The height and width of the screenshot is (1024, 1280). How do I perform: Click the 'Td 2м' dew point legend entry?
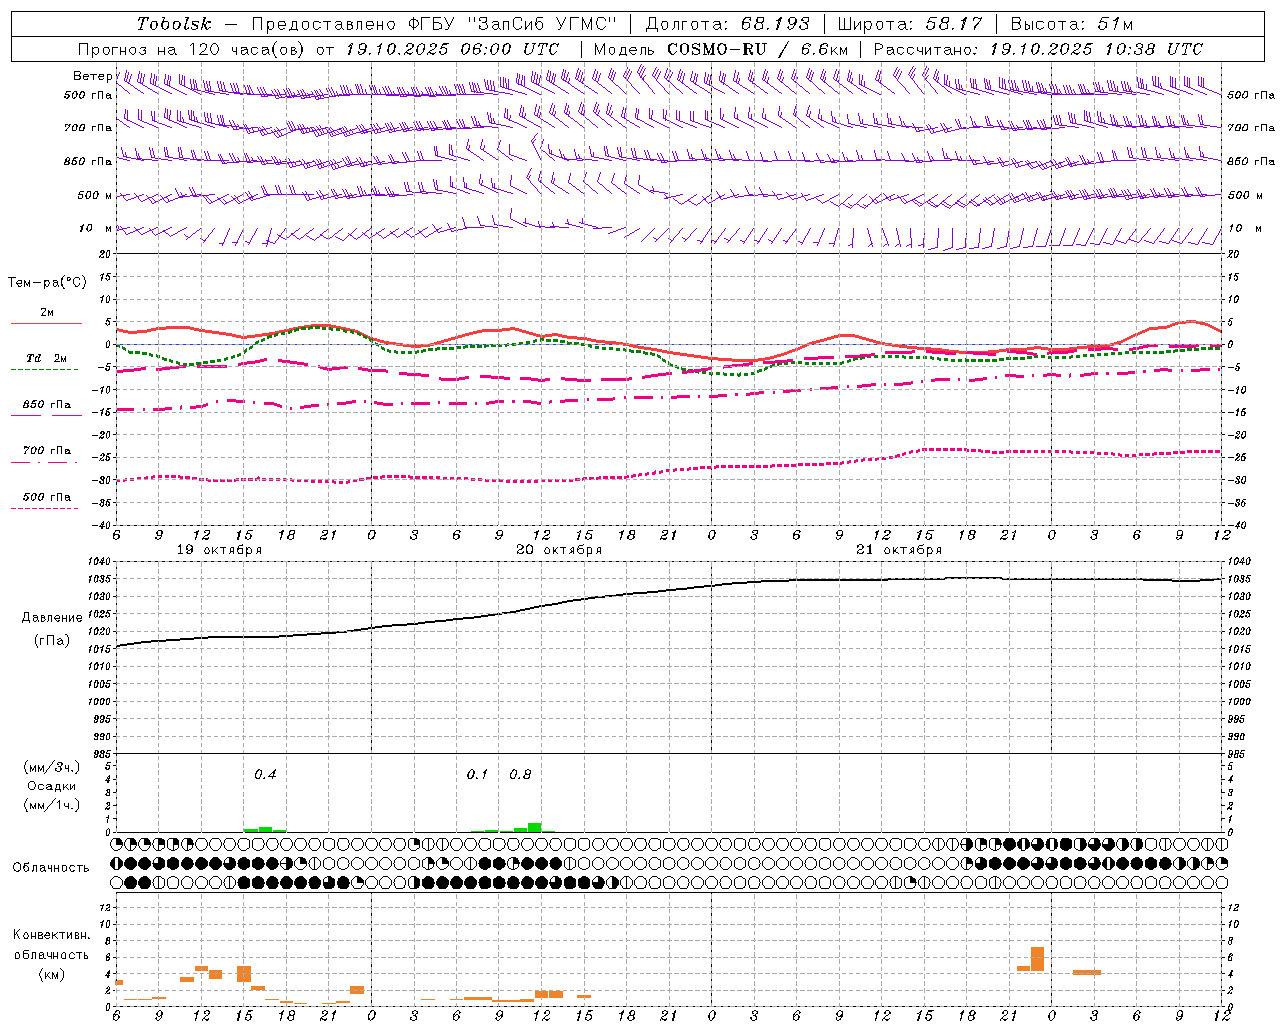47,358
